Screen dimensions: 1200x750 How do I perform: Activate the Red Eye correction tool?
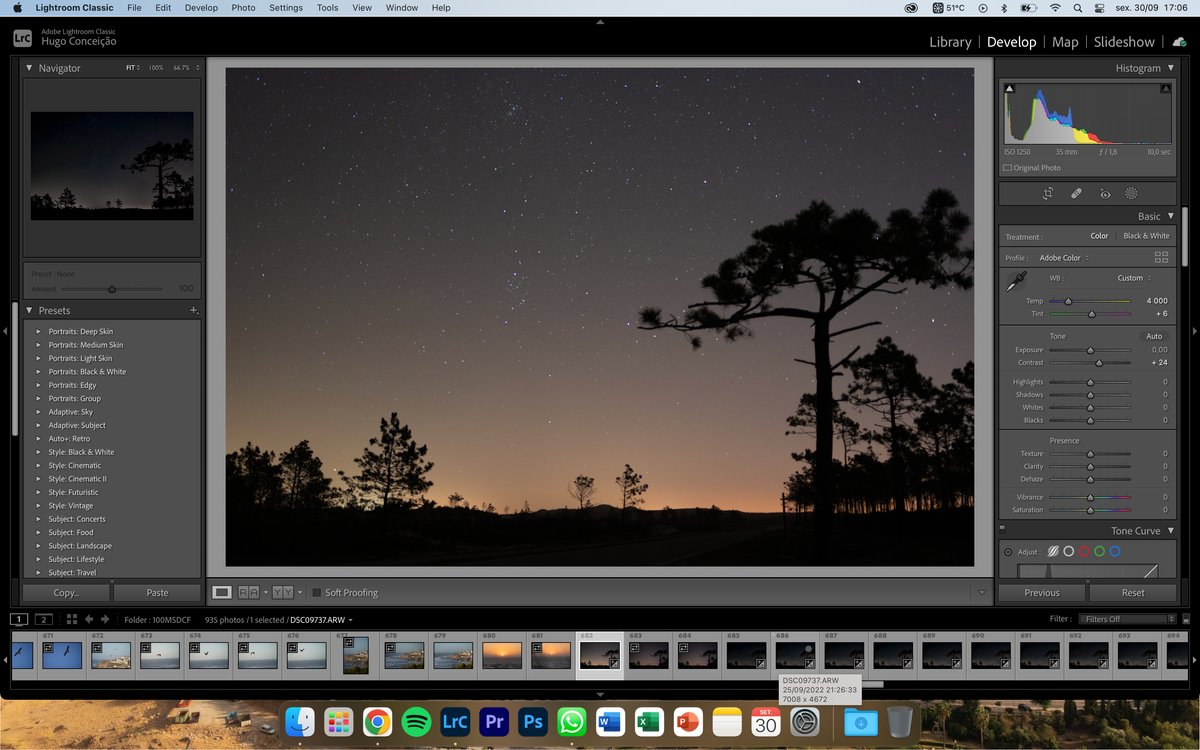tap(1105, 194)
